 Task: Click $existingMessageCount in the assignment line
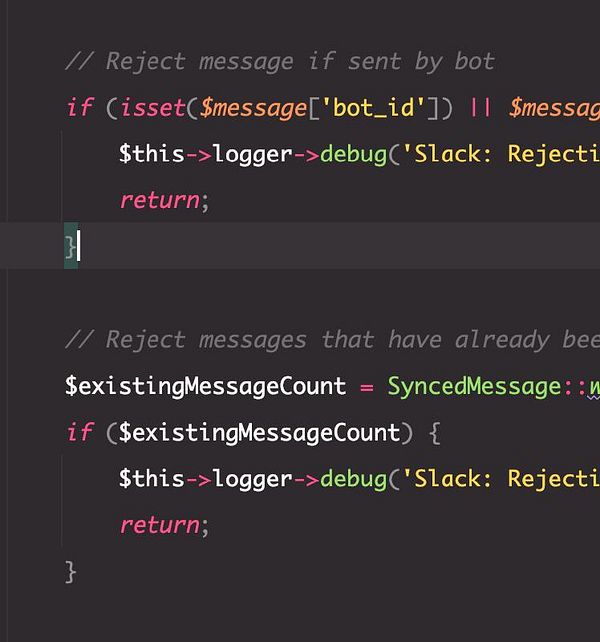click(x=205, y=386)
